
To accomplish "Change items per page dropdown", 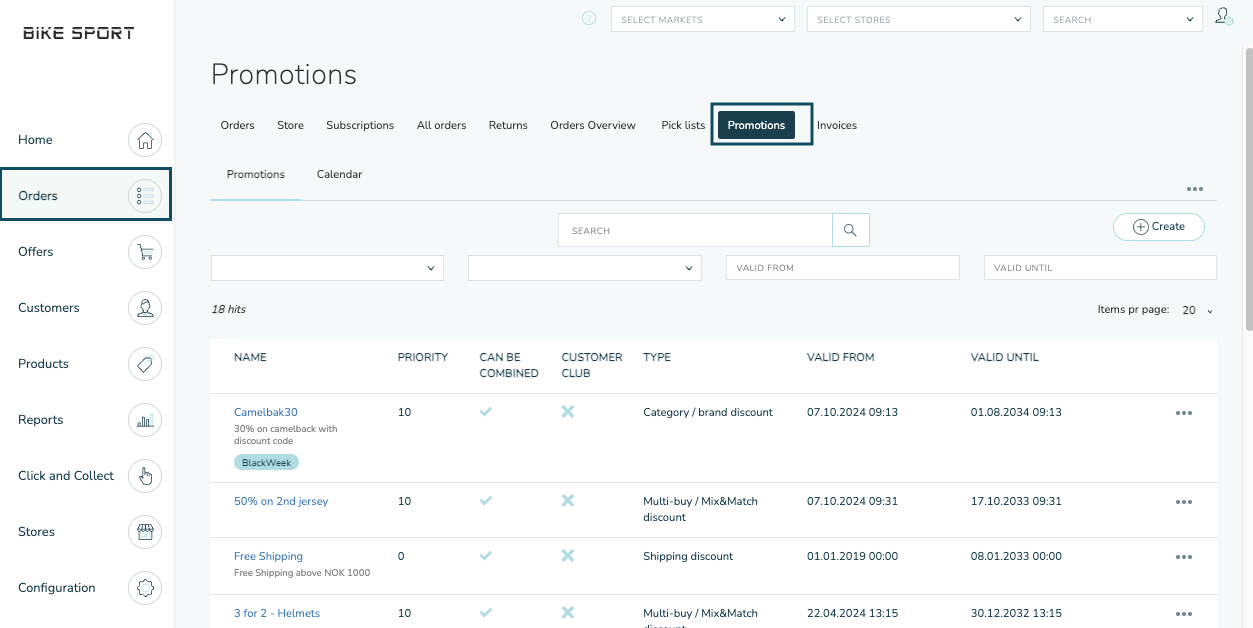I will pos(1196,310).
